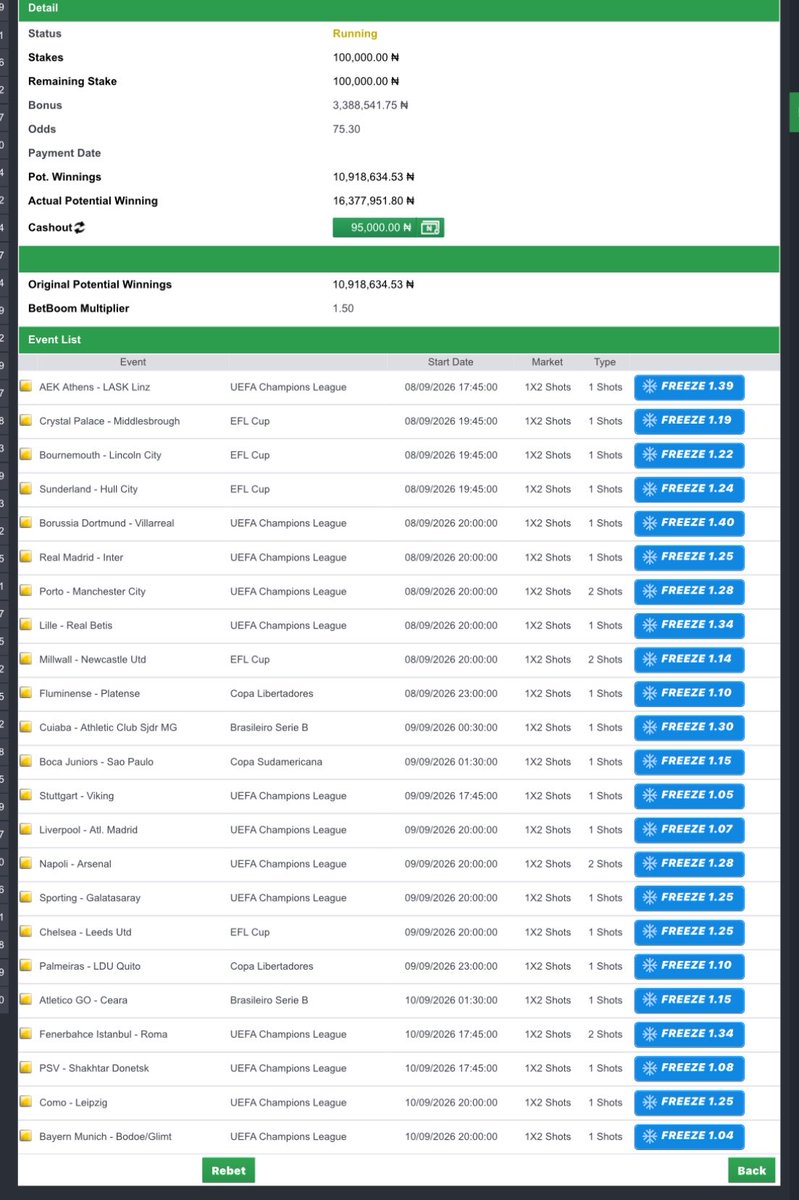Viewport: 799px width, 1200px height.
Task: Freeze Napoli - Arsenal selection
Action: pos(689,862)
